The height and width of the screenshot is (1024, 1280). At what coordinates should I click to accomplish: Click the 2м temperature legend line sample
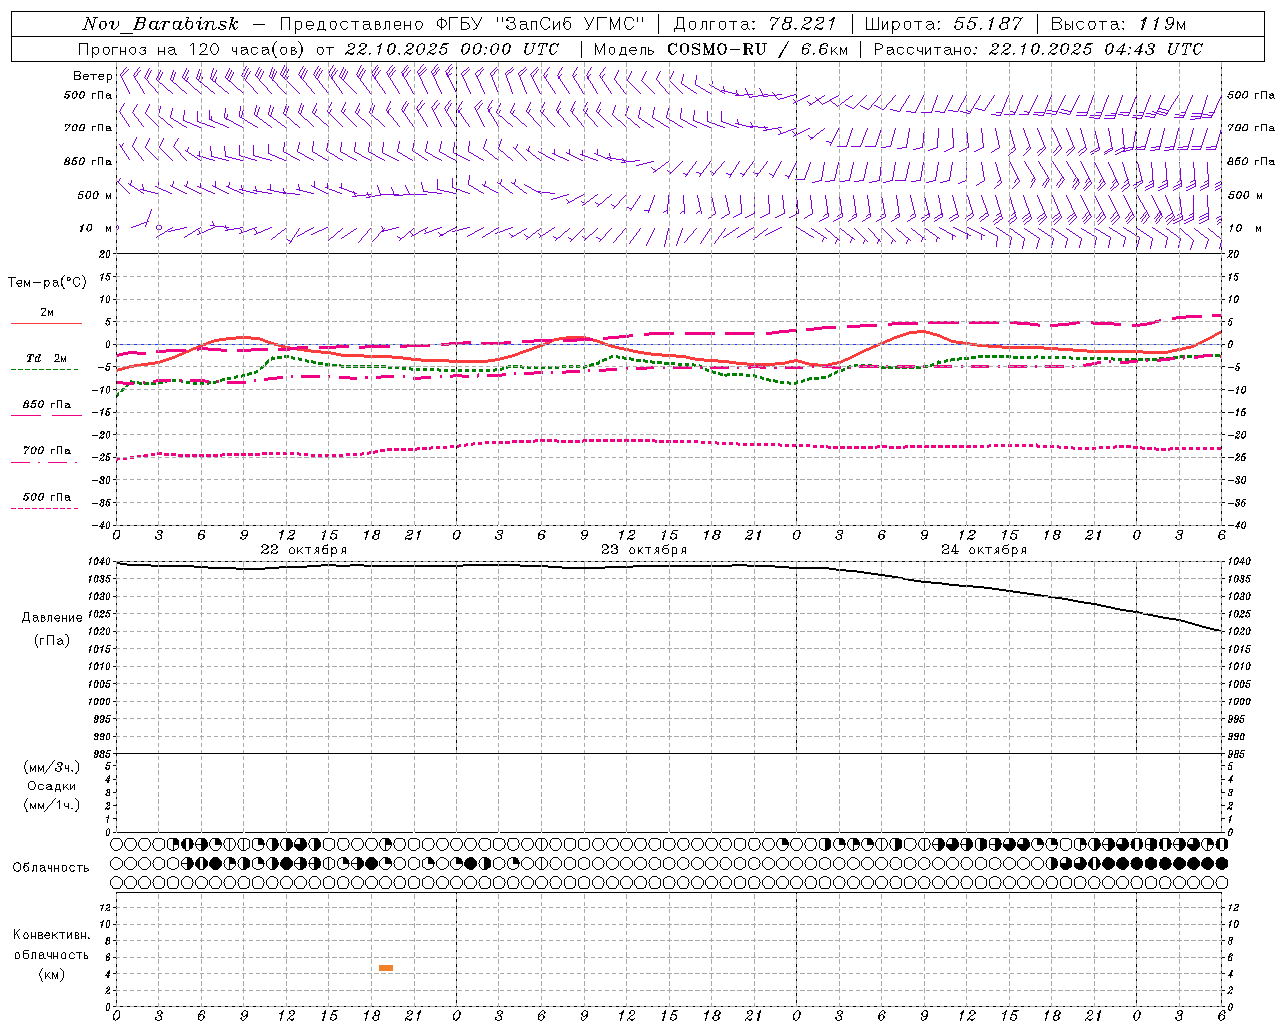[x=46, y=323]
